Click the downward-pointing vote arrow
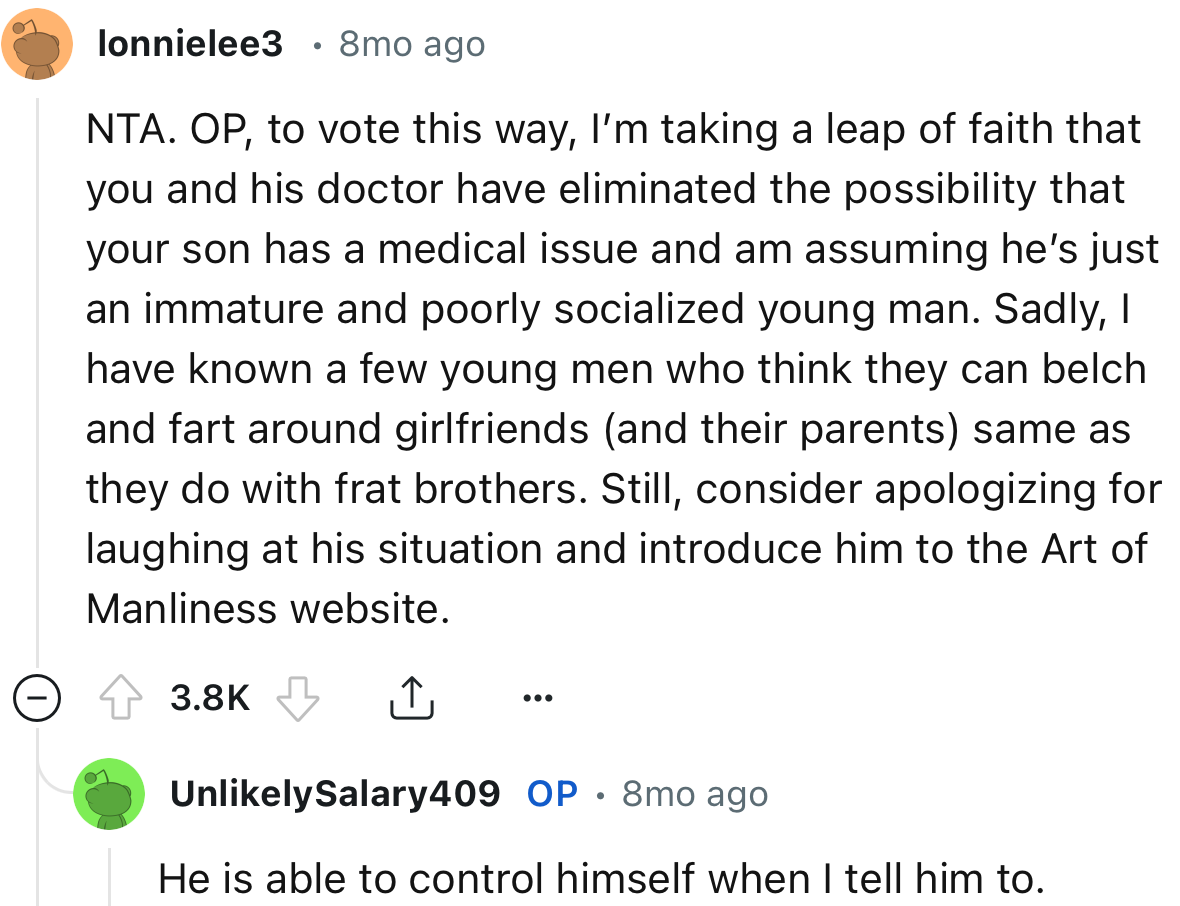 (x=293, y=696)
